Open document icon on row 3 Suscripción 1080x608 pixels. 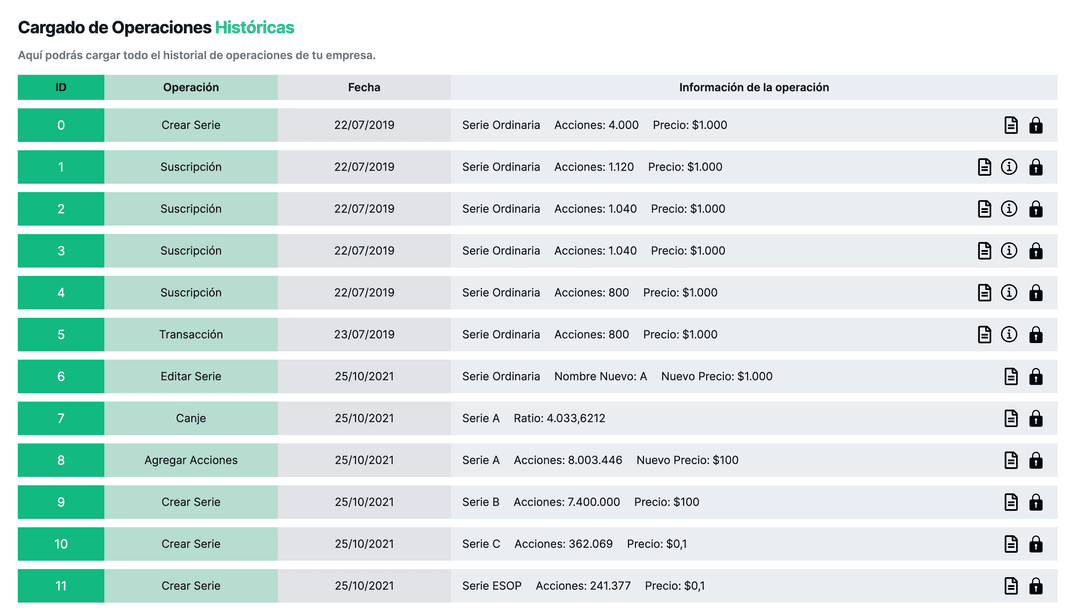[984, 251]
